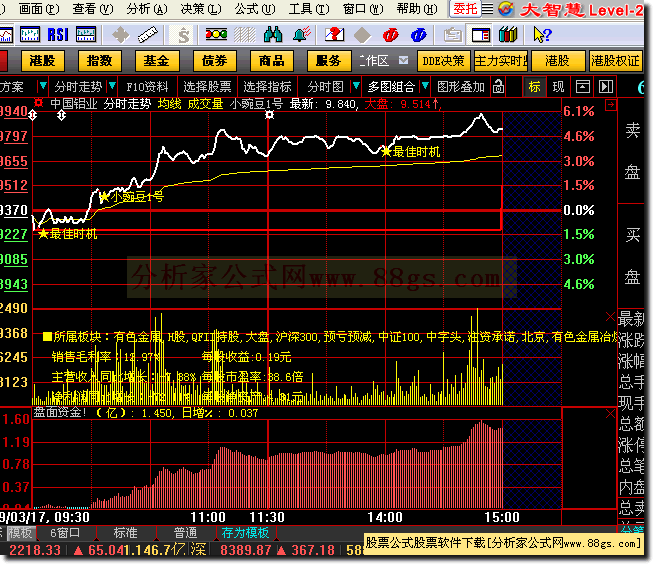This screenshot has width=656, height=566.
Task: Toggle the window layout icon after 现
Action: [x=583, y=87]
